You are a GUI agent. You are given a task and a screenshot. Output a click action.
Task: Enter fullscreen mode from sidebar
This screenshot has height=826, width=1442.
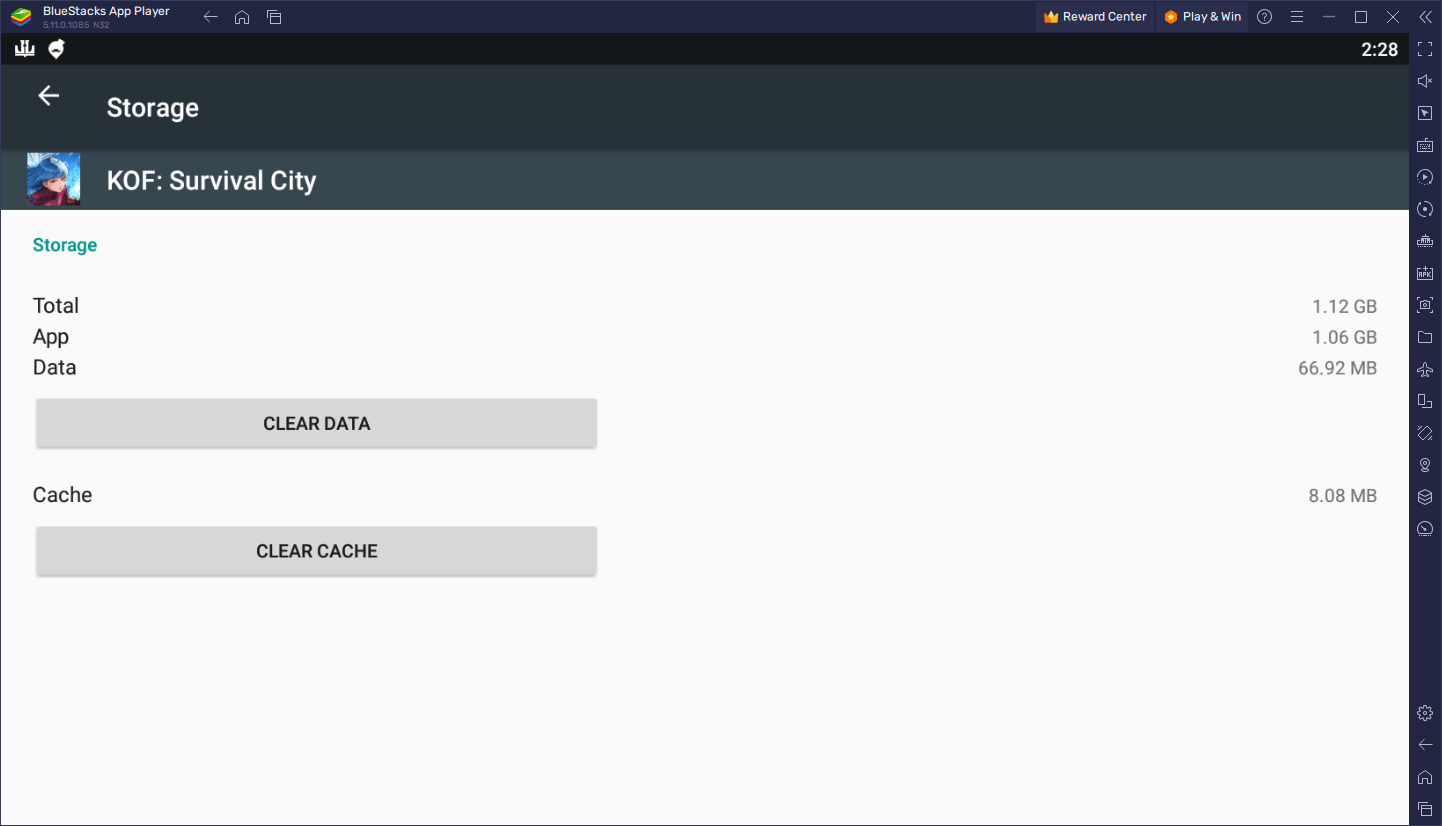1425,49
